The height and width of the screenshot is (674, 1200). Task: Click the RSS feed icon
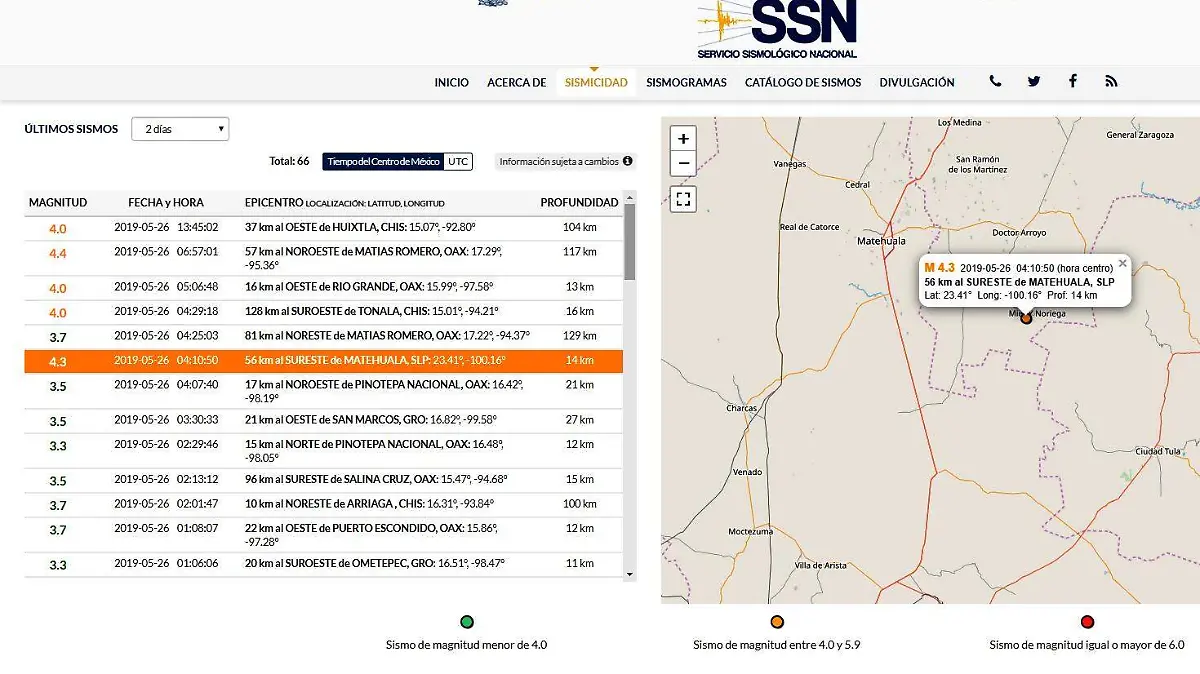(1111, 81)
